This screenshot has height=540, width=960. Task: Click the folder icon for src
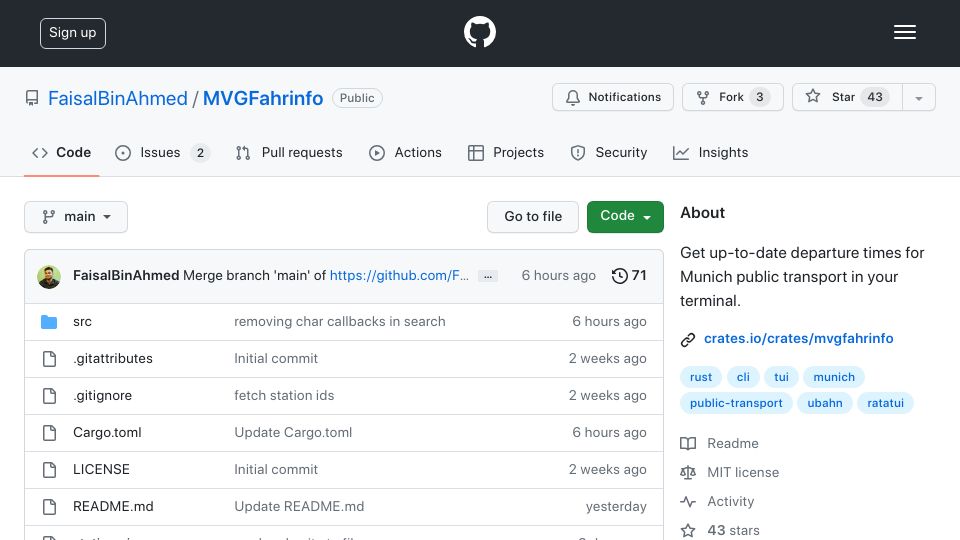(49, 321)
